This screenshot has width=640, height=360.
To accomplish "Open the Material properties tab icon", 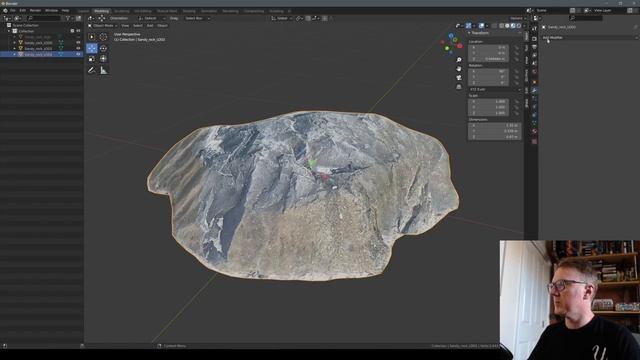I will click(x=534, y=132).
